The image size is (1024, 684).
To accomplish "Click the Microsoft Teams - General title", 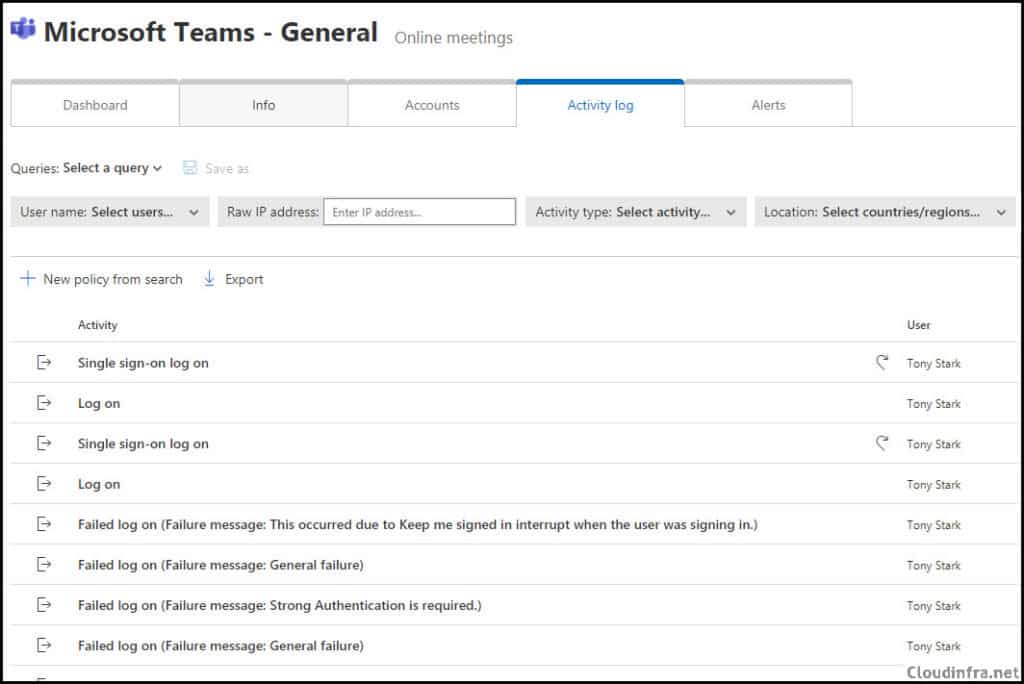I will pyautogui.click(x=211, y=32).
